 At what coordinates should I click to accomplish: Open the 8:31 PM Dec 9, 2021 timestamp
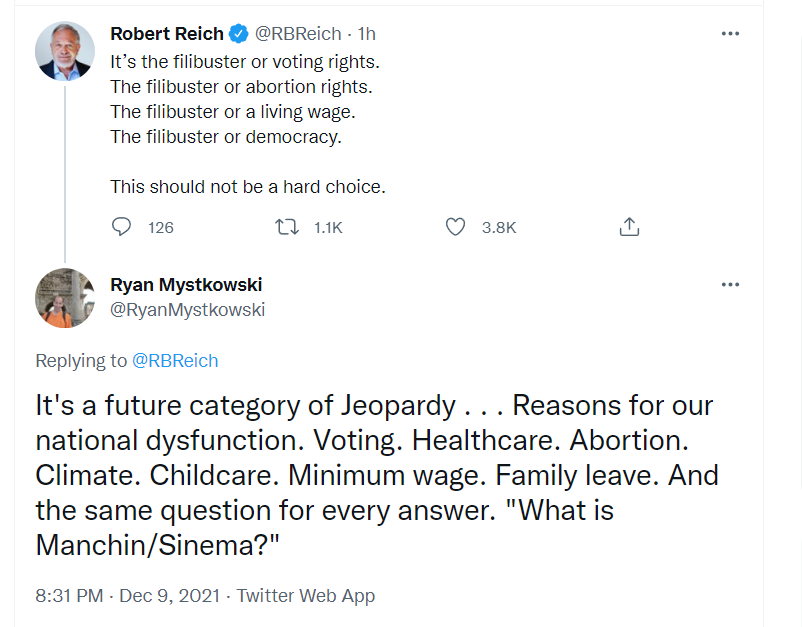click(130, 596)
